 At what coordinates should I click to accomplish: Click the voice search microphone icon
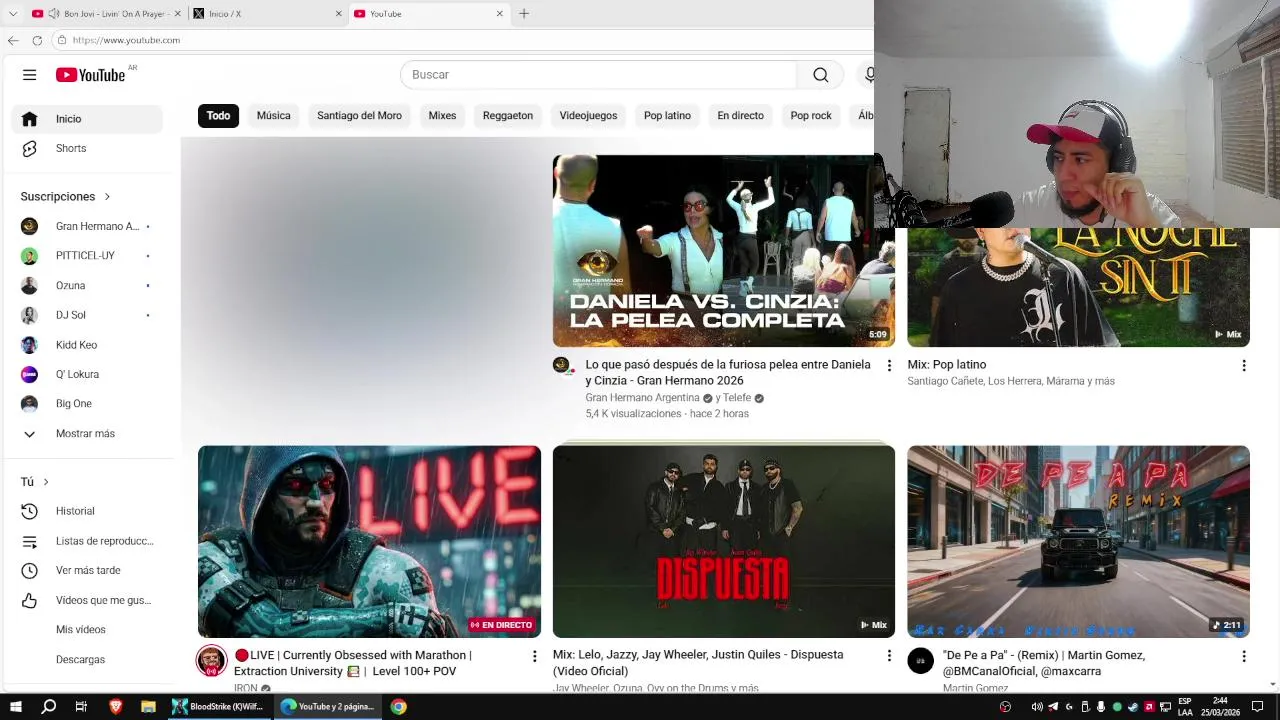tap(869, 75)
